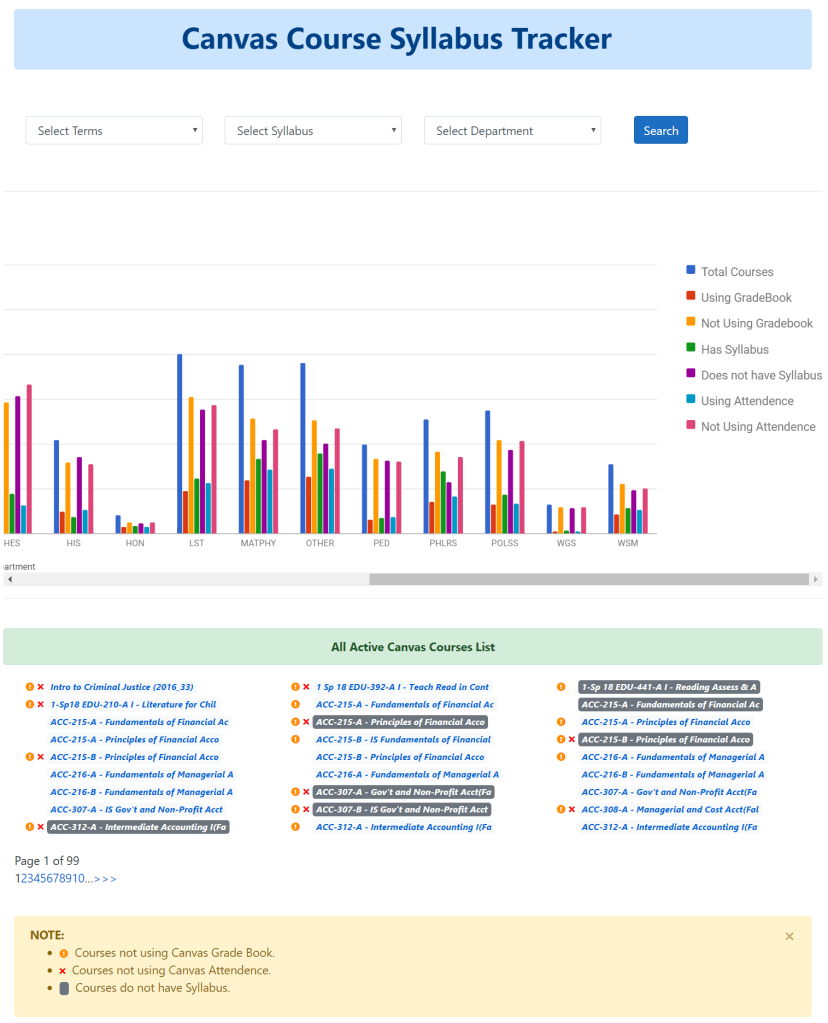Screen dimensions: 828x1023
Task: Click the orange Grade Book icon in the NOTE legend
Action: (x=64, y=953)
